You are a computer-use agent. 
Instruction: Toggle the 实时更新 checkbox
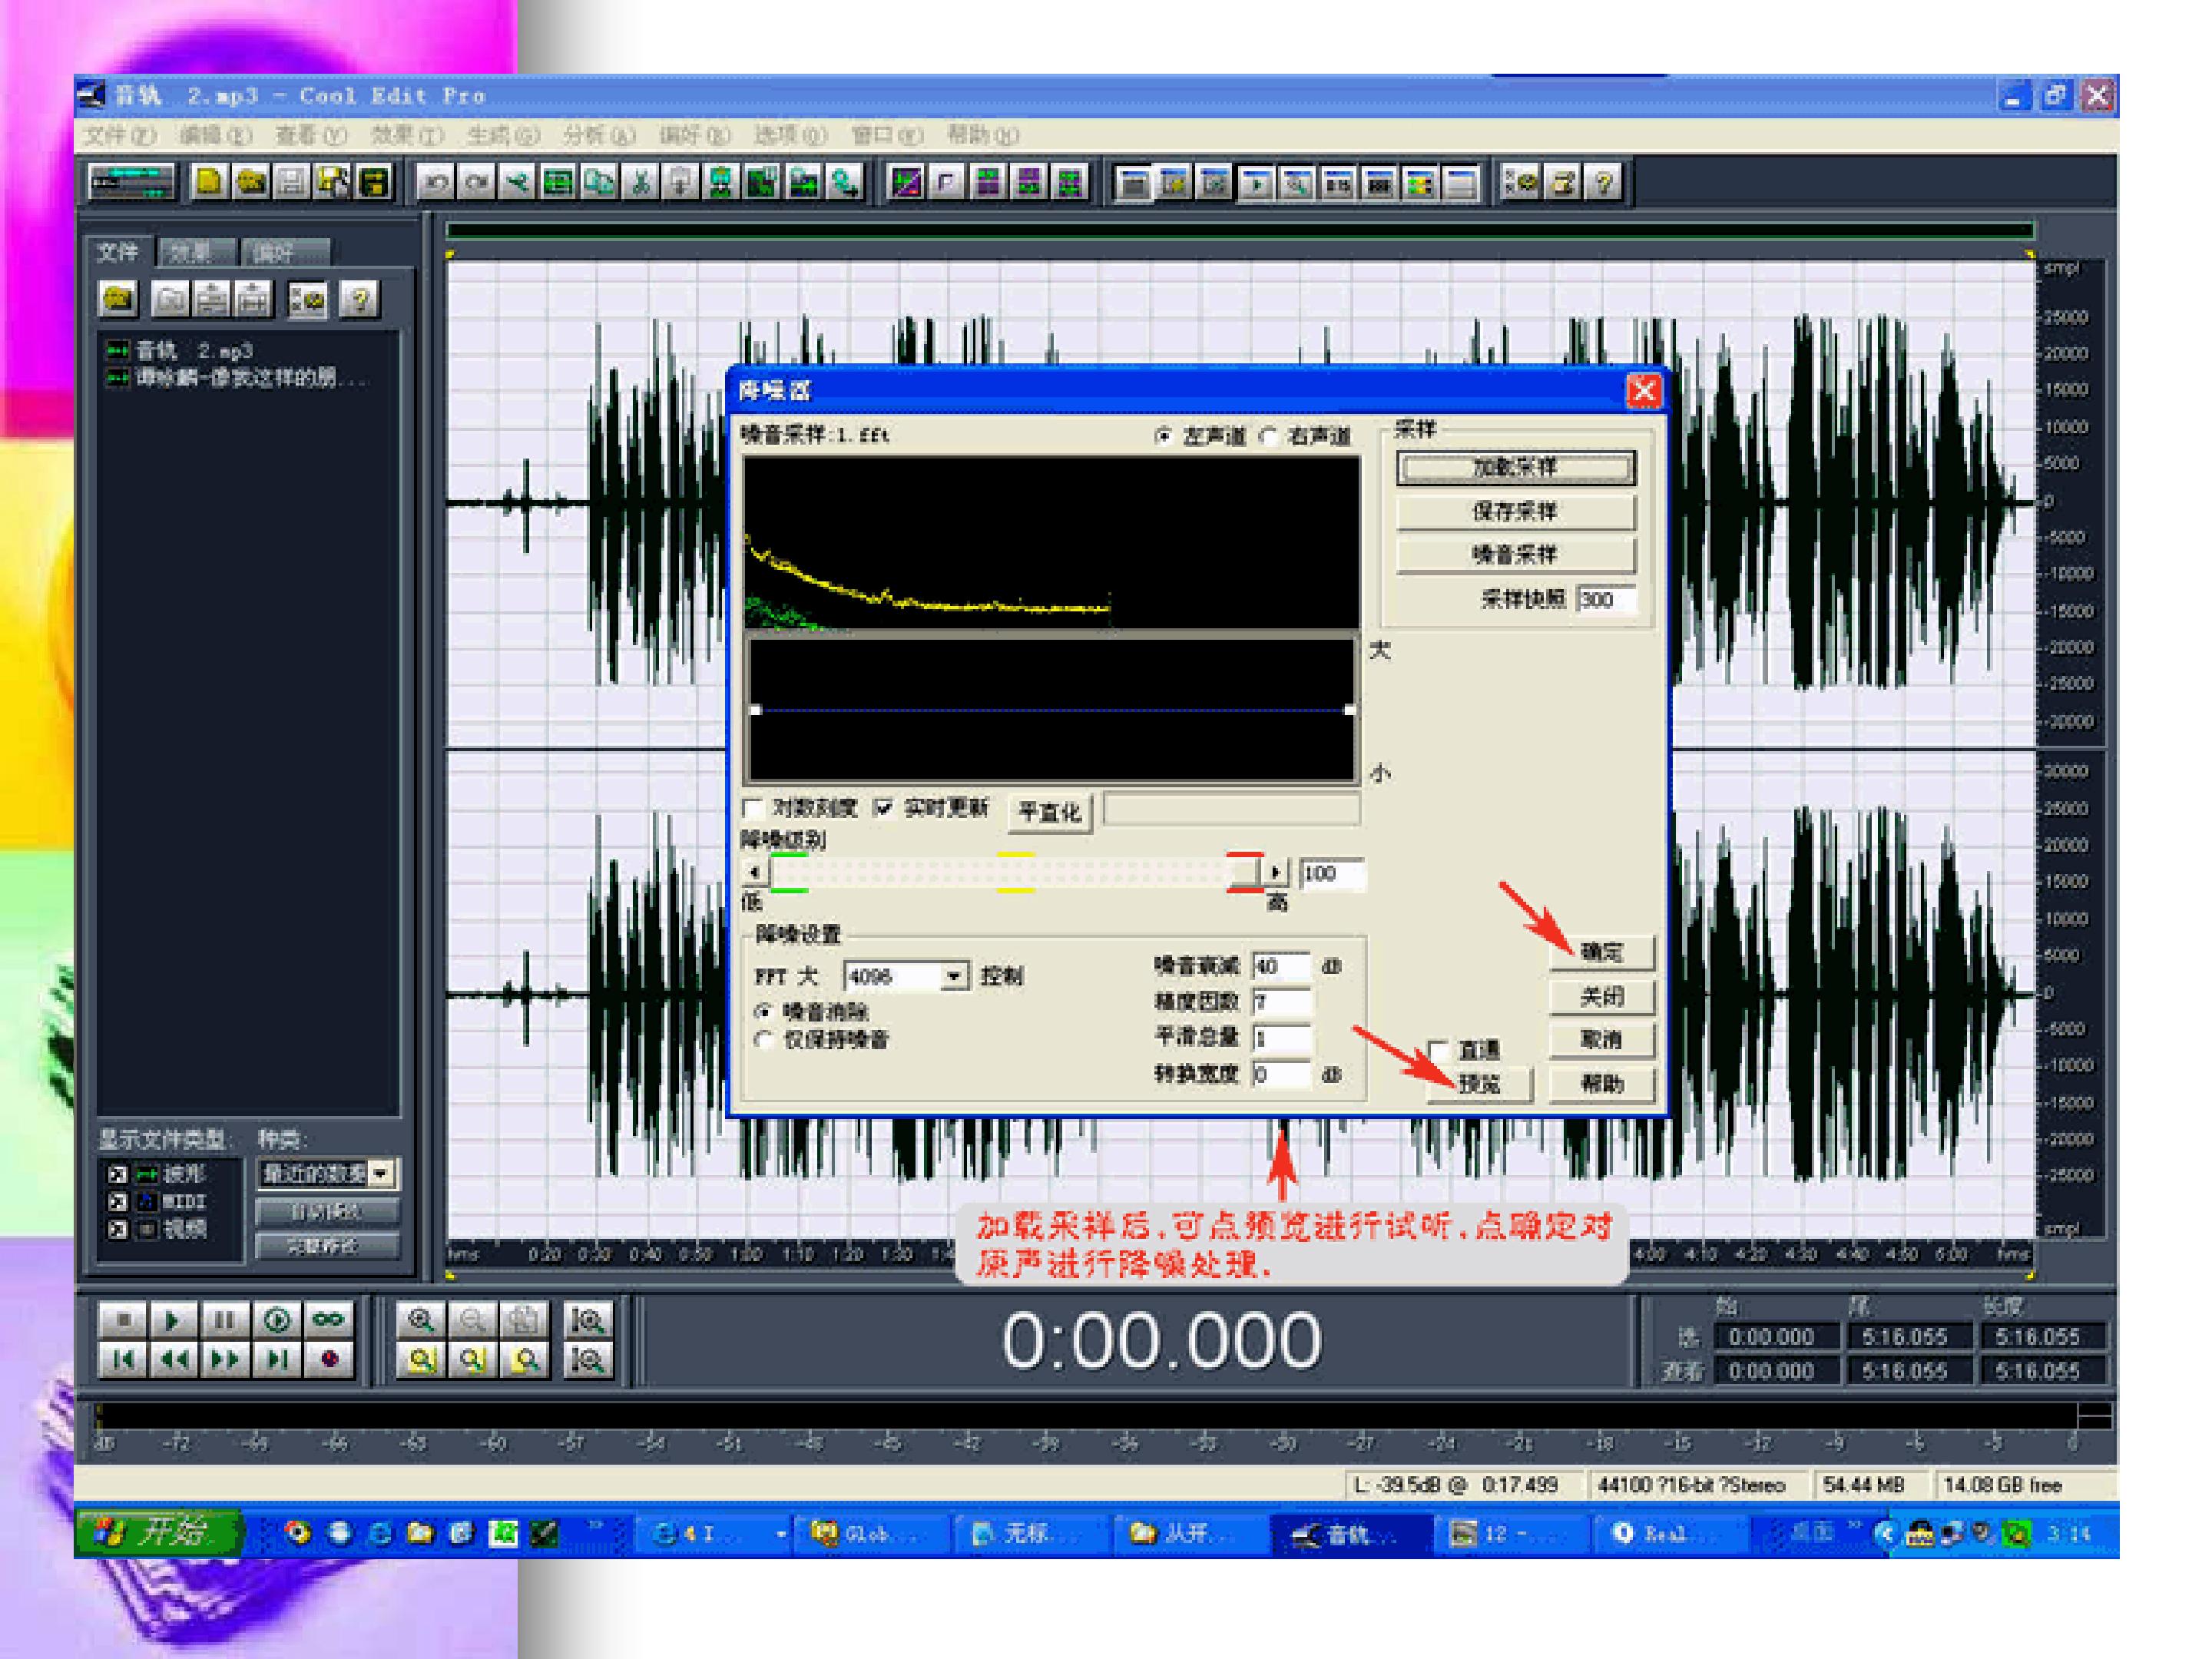(x=883, y=808)
